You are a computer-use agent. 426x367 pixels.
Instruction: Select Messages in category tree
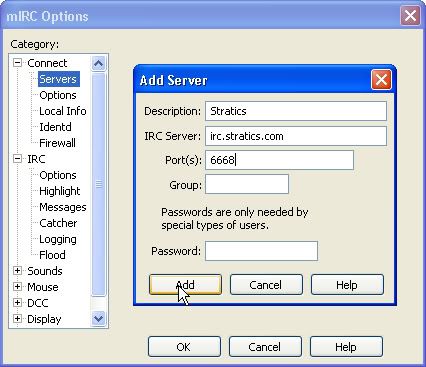point(63,207)
